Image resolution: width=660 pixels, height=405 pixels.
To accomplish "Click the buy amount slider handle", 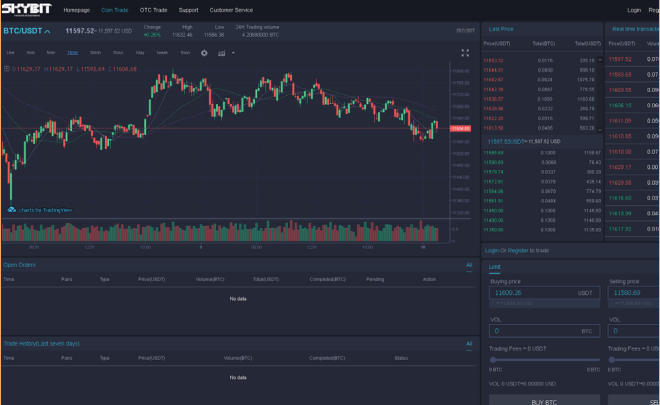I will click(x=493, y=360).
